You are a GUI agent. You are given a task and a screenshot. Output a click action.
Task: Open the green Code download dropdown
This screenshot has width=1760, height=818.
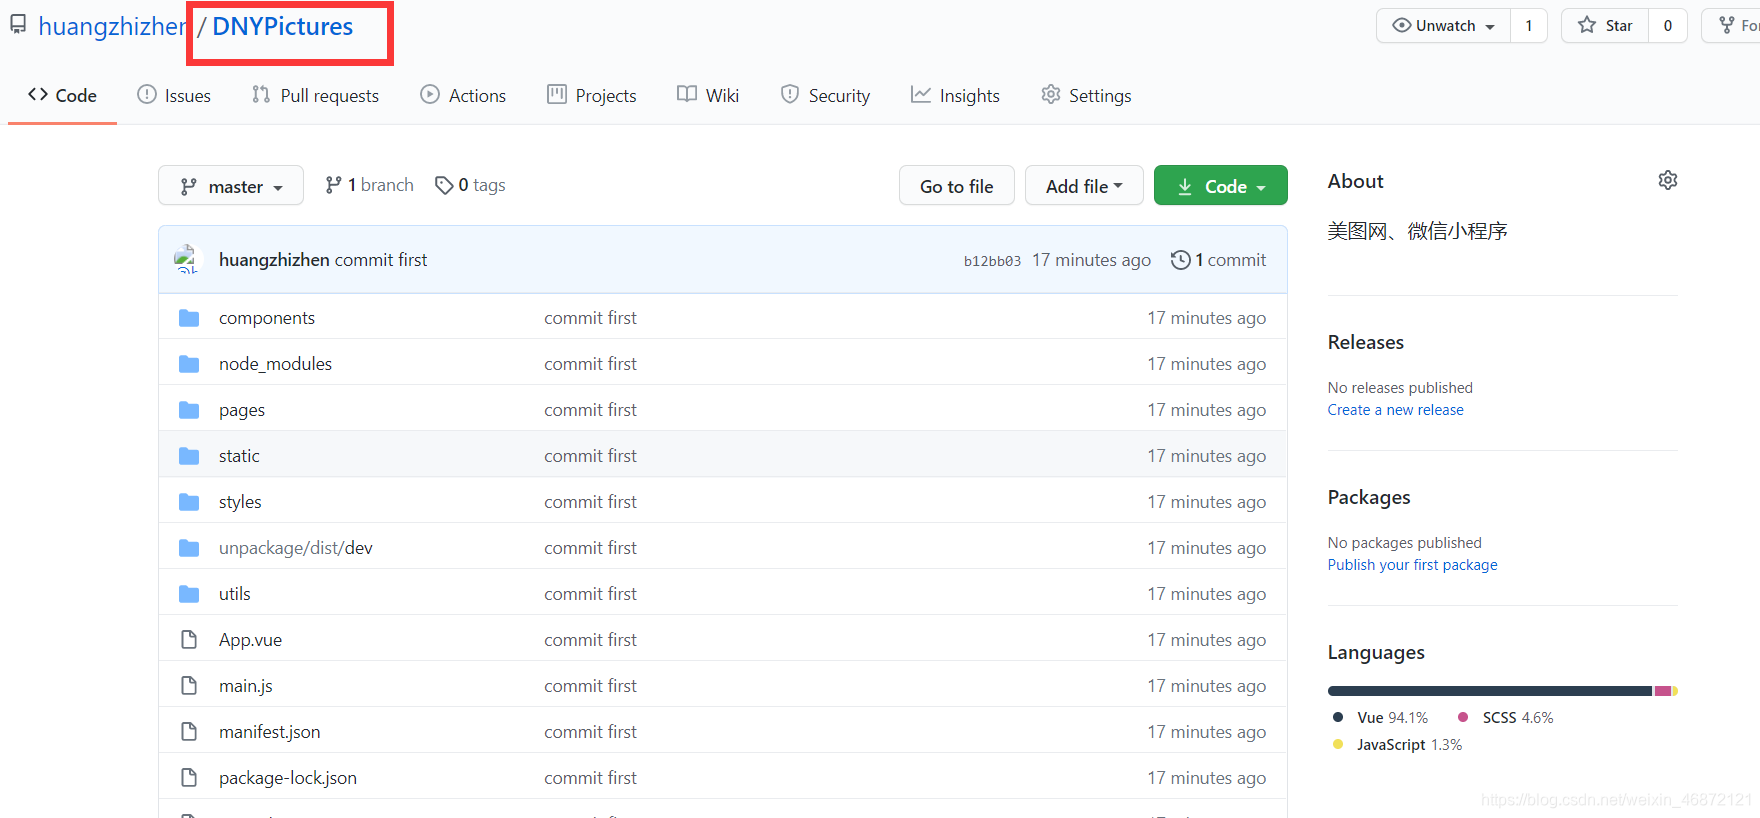coord(1221,186)
